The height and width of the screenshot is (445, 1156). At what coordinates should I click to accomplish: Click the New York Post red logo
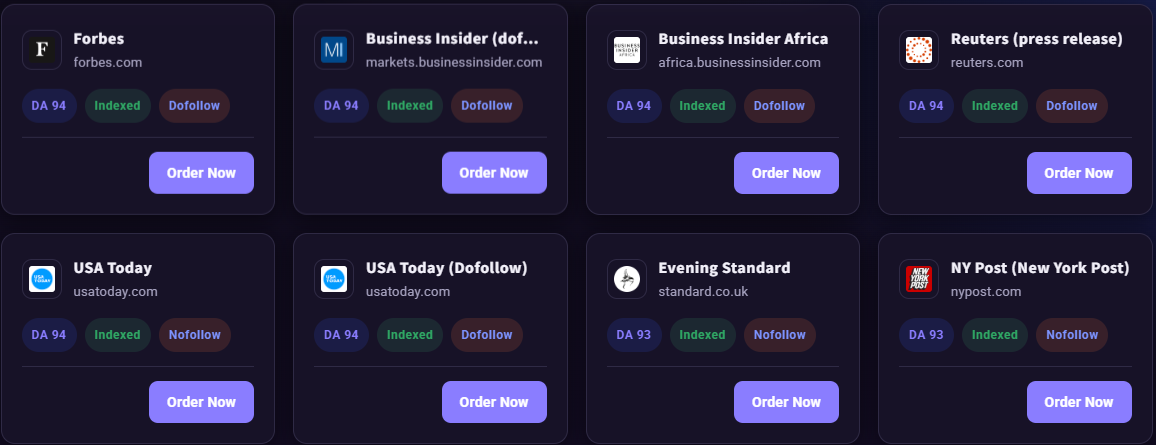[919, 279]
